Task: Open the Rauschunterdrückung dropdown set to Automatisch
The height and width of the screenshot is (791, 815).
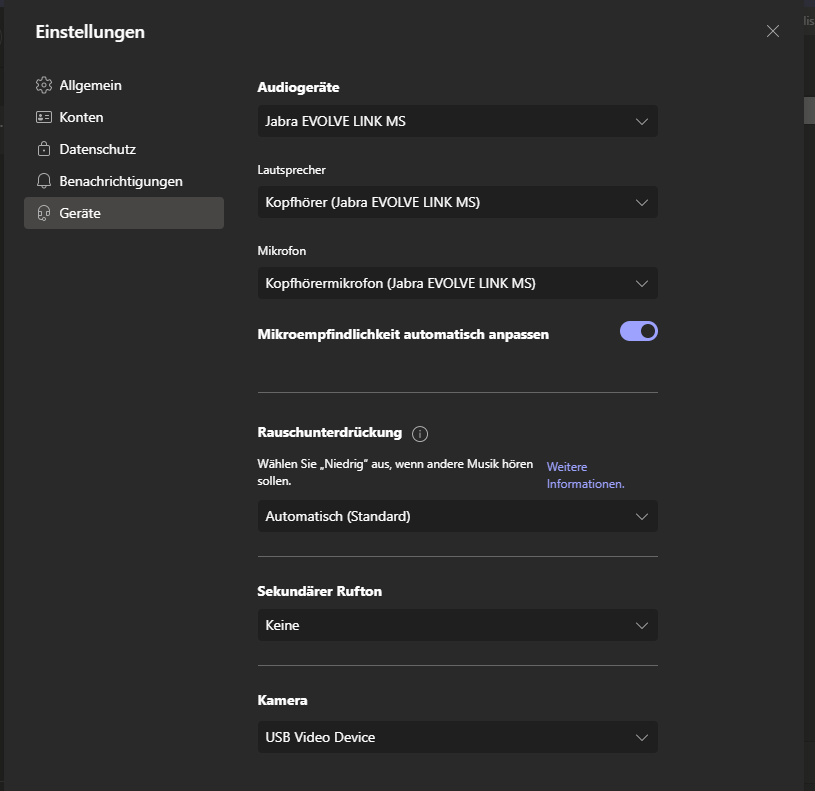Action: 457,516
